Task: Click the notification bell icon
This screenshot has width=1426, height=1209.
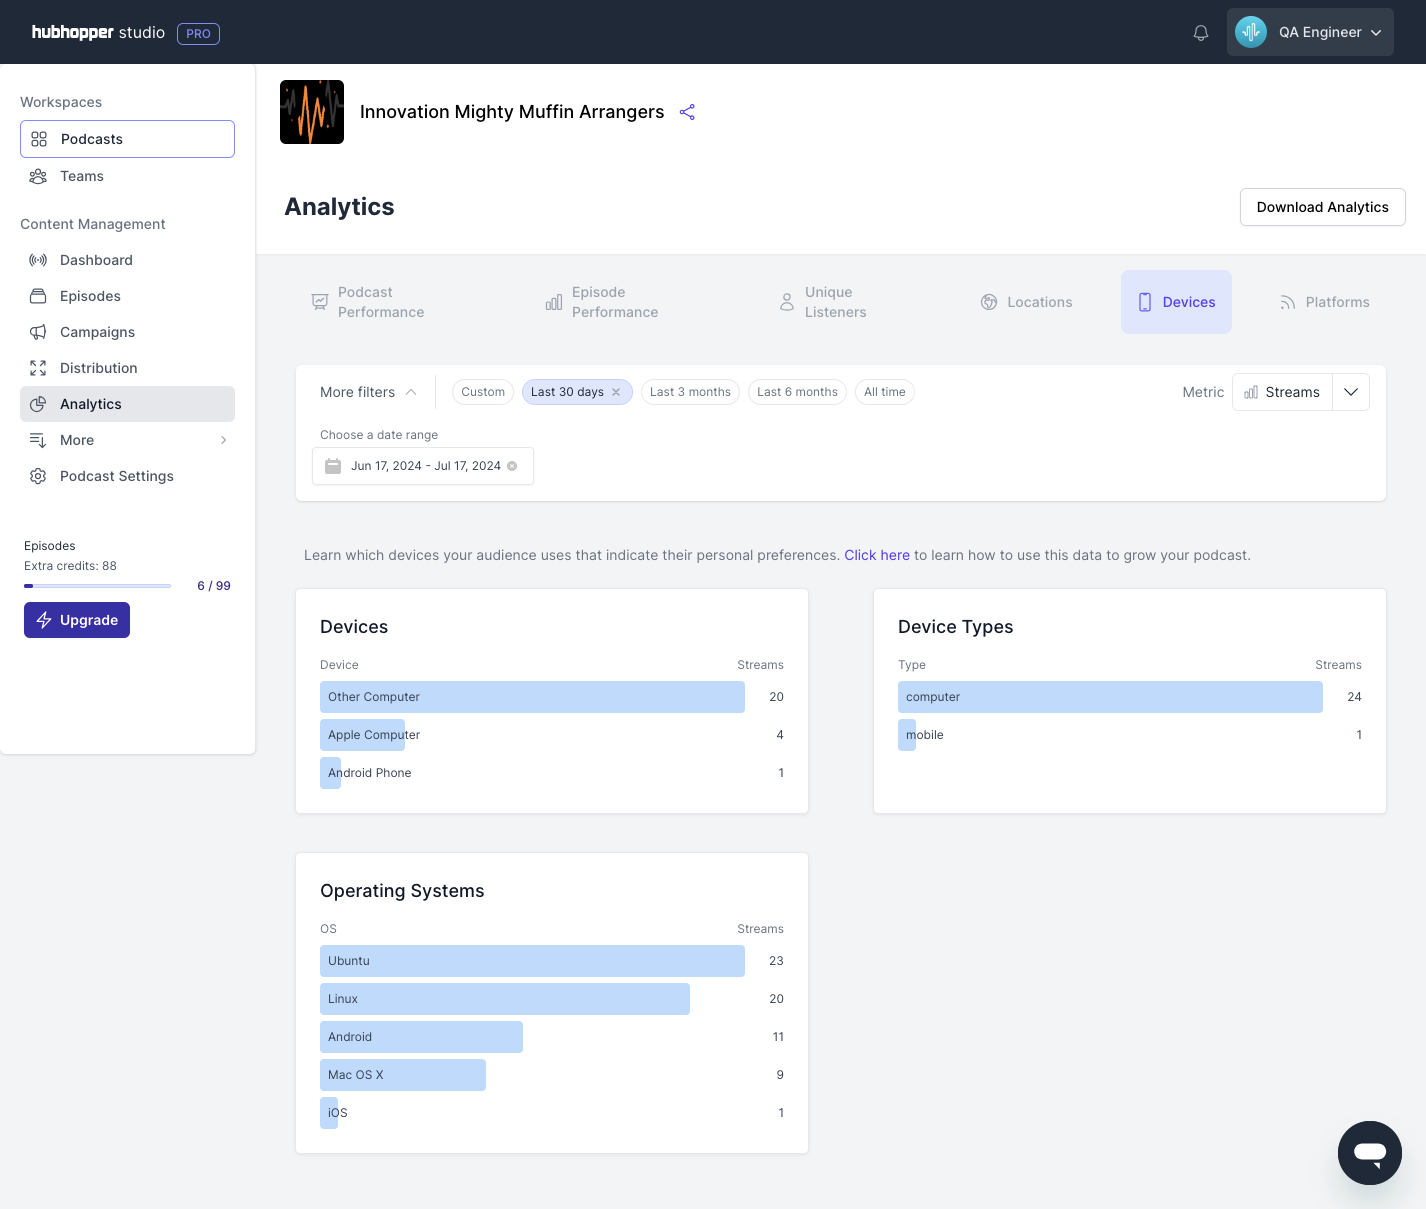Action: tap(1201, 33)
